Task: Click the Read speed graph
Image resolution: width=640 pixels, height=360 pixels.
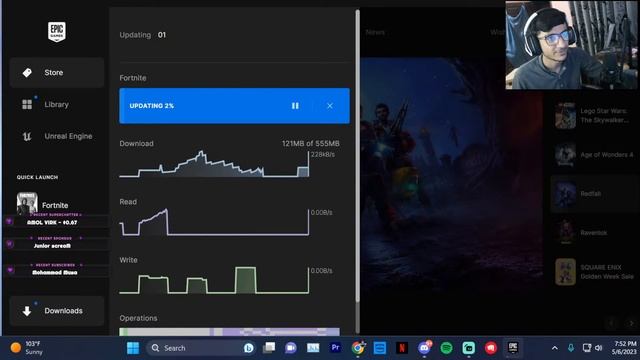Action: pos(214,222)
